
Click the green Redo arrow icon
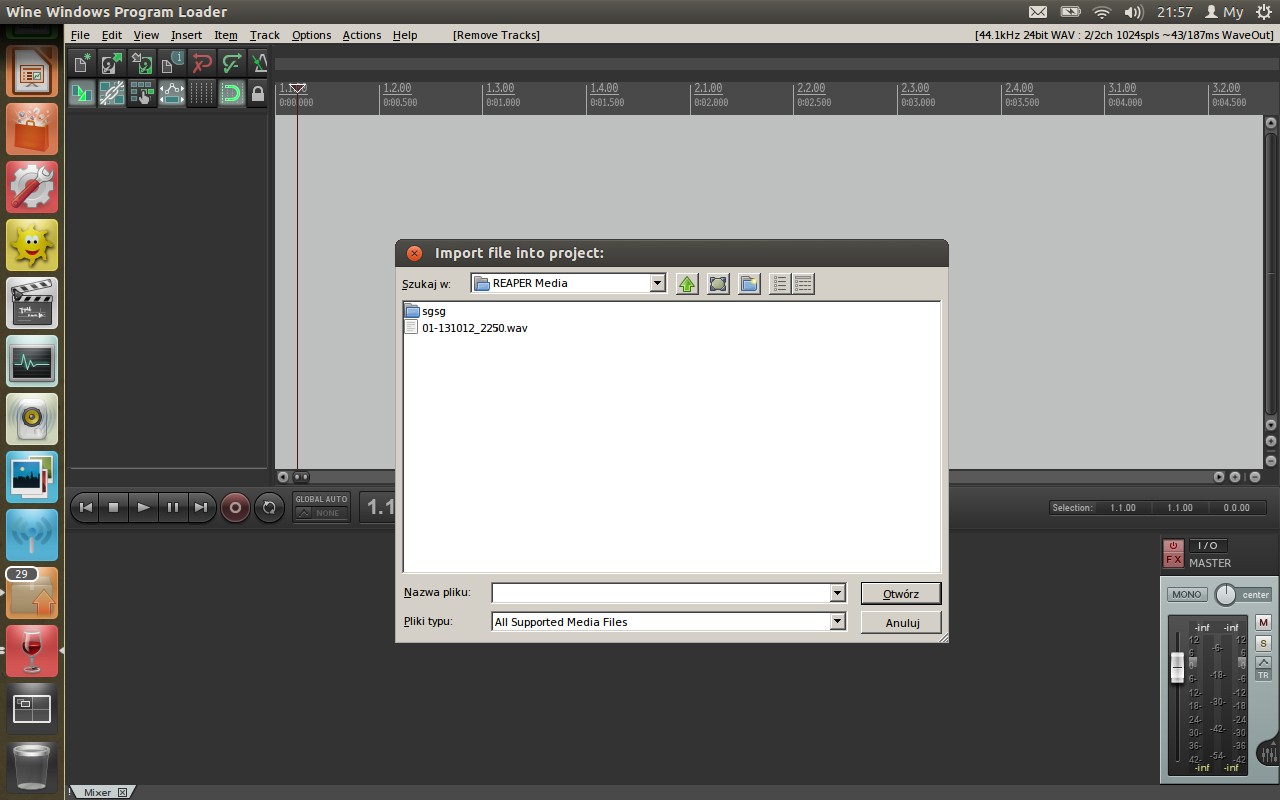(x=232, y=63)
